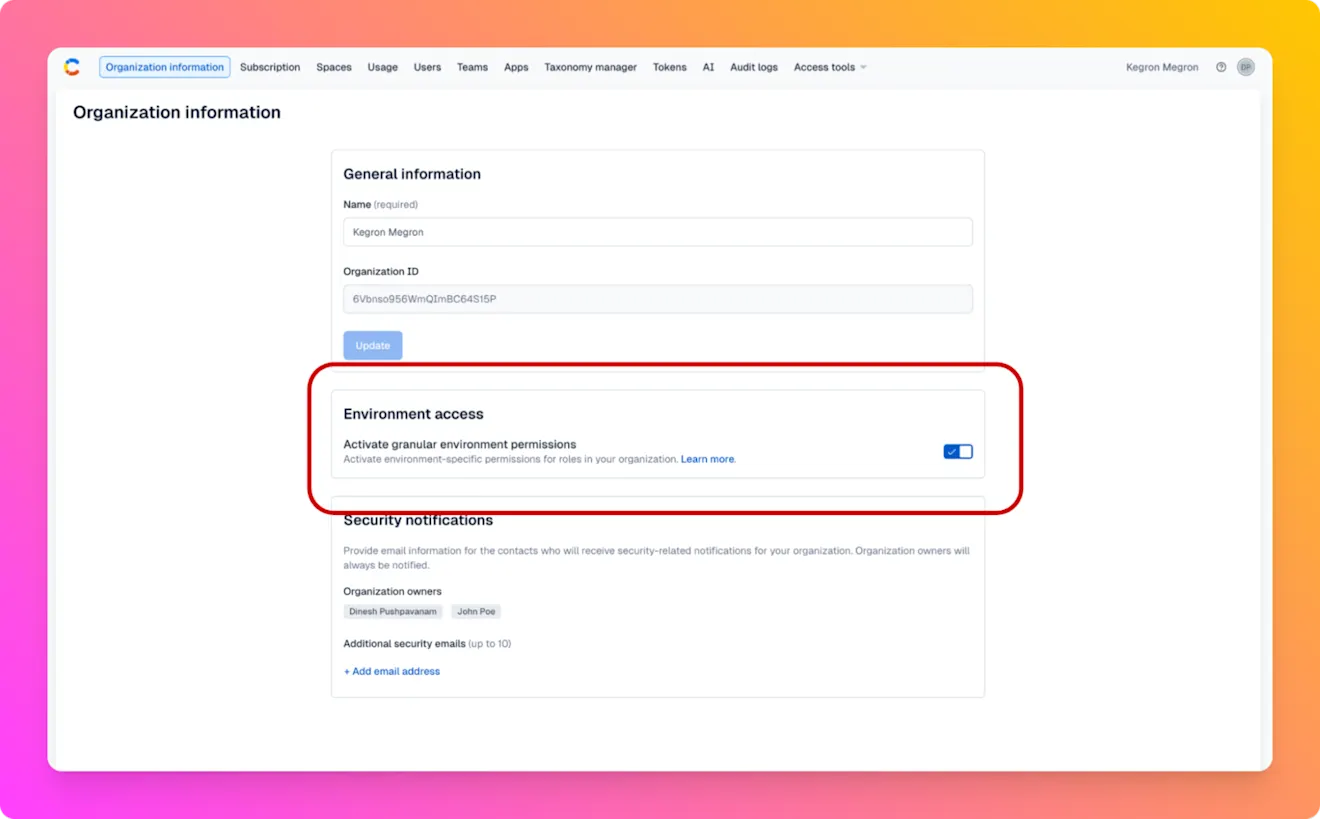Follow the Learn more link

coord(707,459)
